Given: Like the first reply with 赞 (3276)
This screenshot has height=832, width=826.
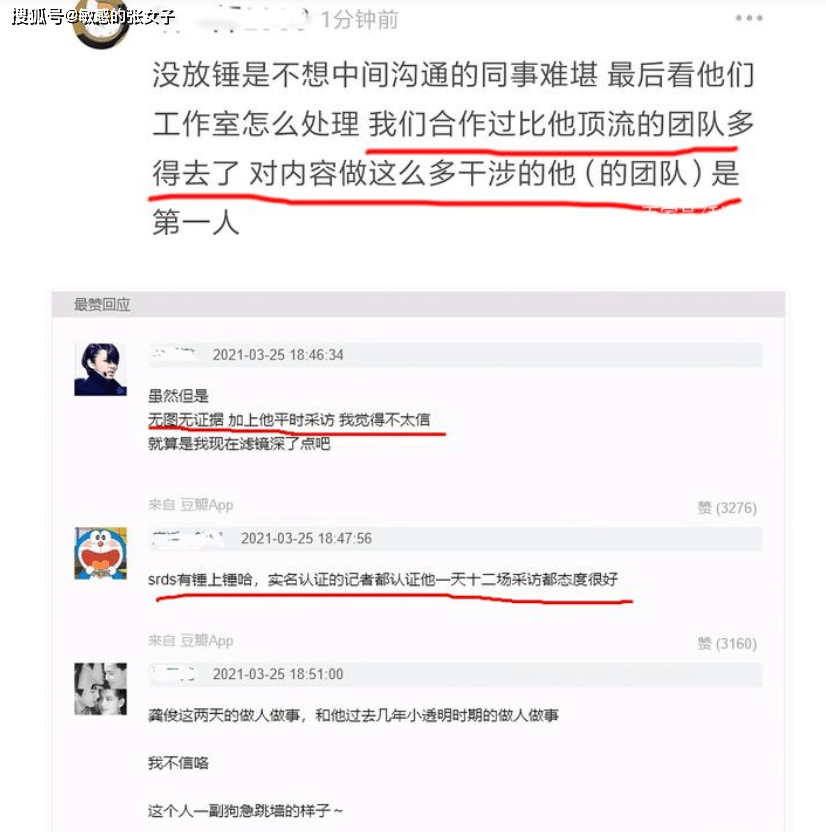Looking at the screenshot, I should [x=727, y=508].
